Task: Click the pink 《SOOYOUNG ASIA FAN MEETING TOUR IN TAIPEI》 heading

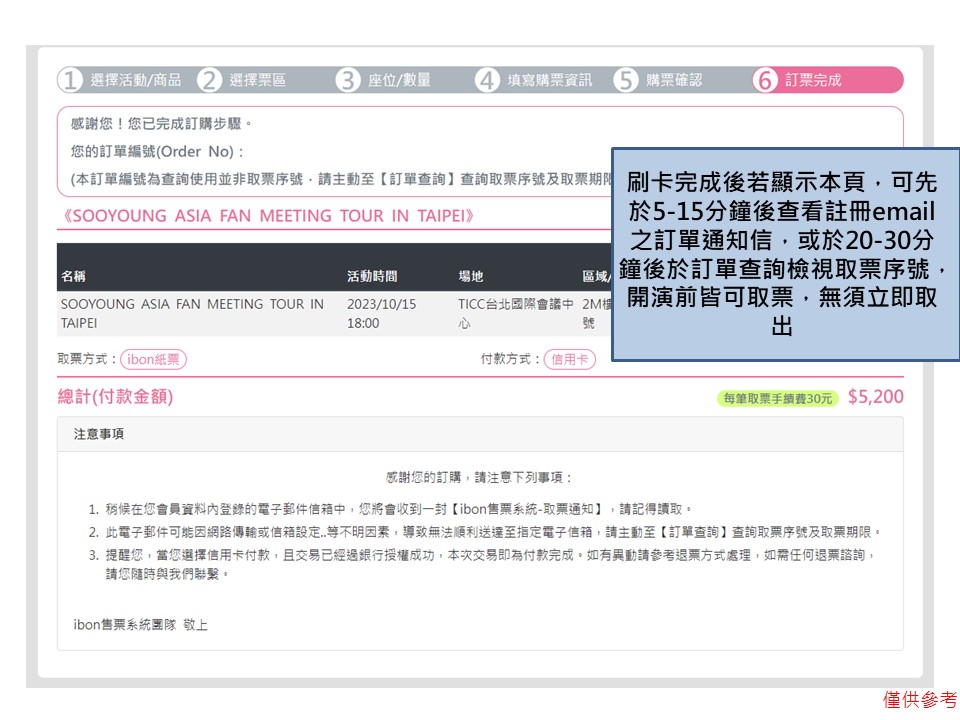Action: (268, 216)
